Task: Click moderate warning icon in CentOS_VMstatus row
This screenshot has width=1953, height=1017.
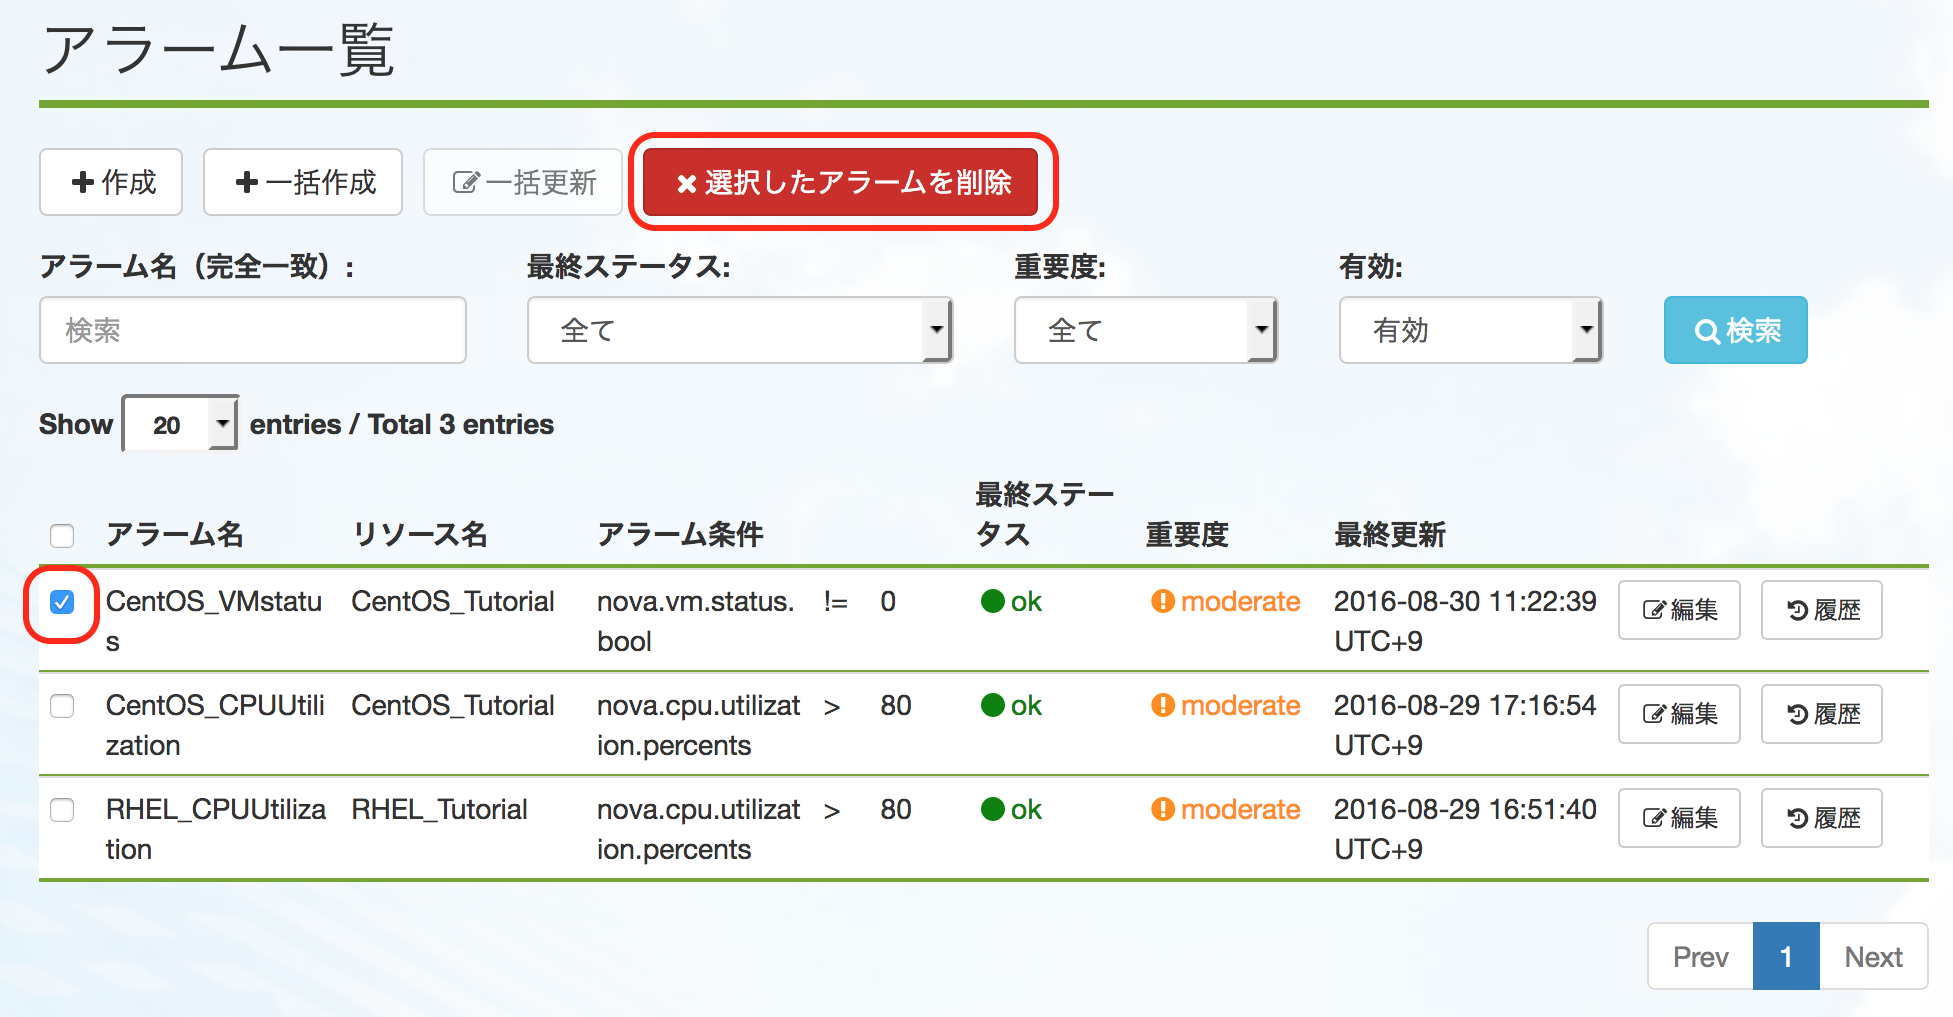Action: coord(1162,601)
